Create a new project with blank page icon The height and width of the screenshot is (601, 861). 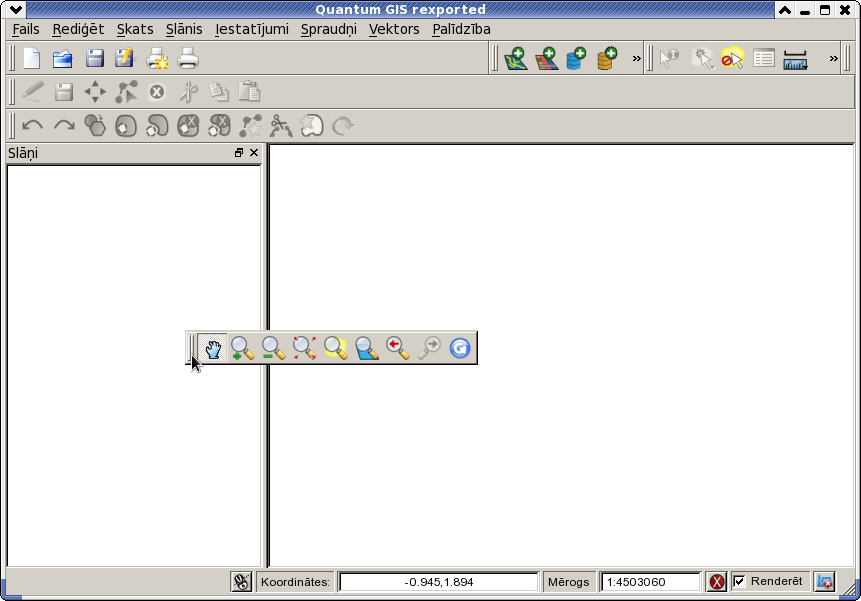(32, 59)
